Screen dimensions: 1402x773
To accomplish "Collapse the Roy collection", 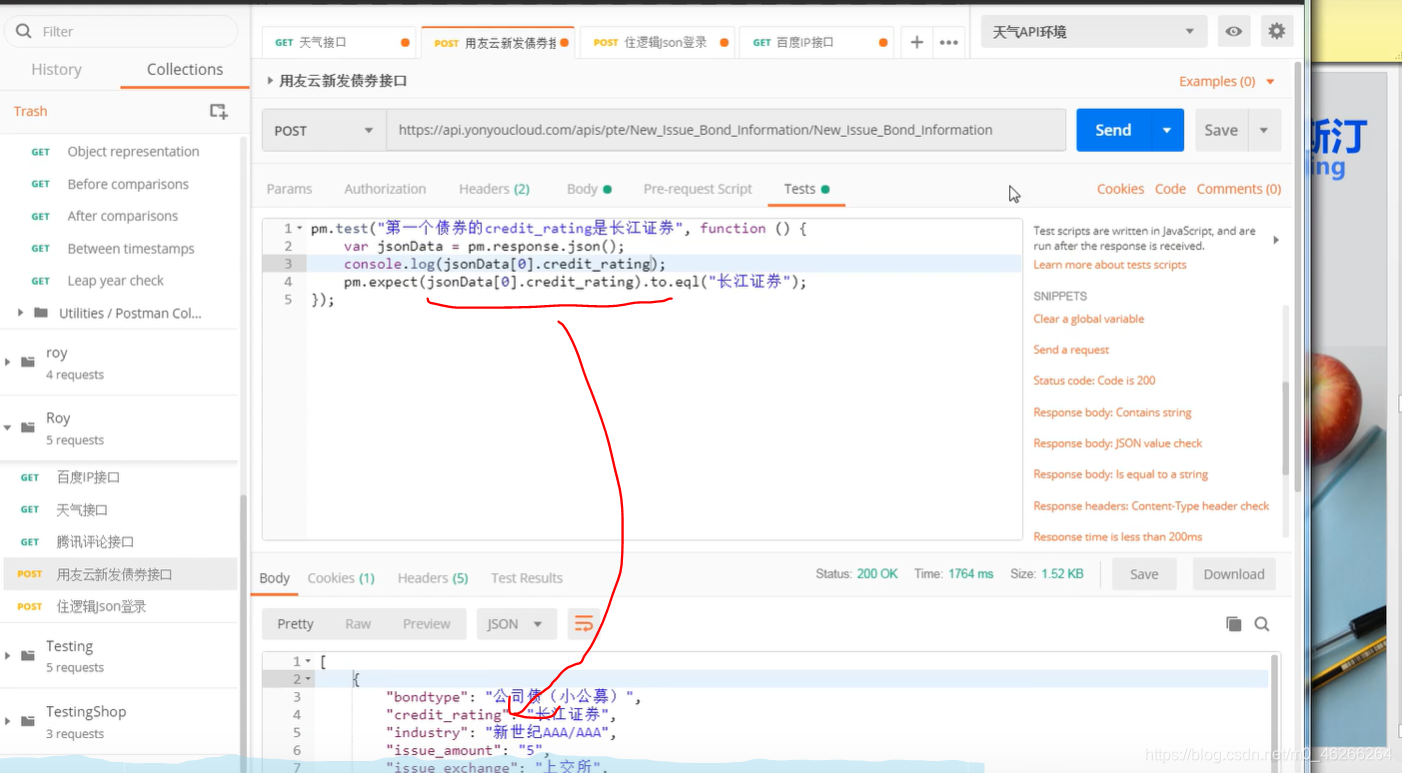I will tap(8, 427).
